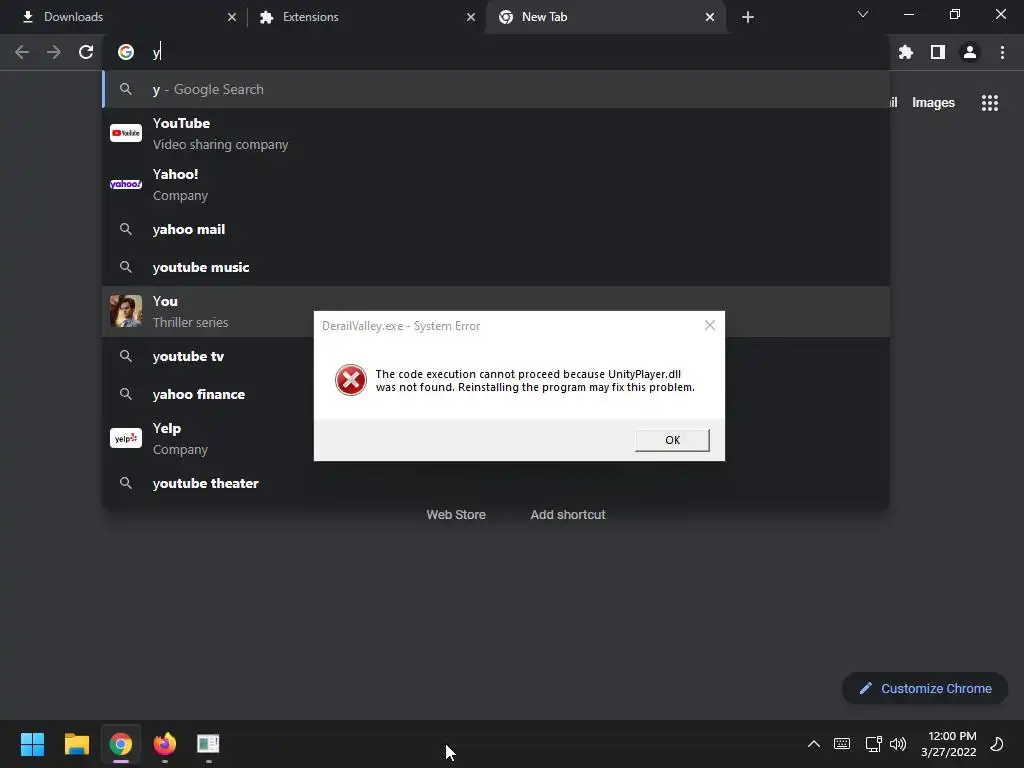Image resolution: width=1024 pixels, height=768 pixels.
Task: Click the 'You' series poster thumbnail
Action: tap(126, 311)
